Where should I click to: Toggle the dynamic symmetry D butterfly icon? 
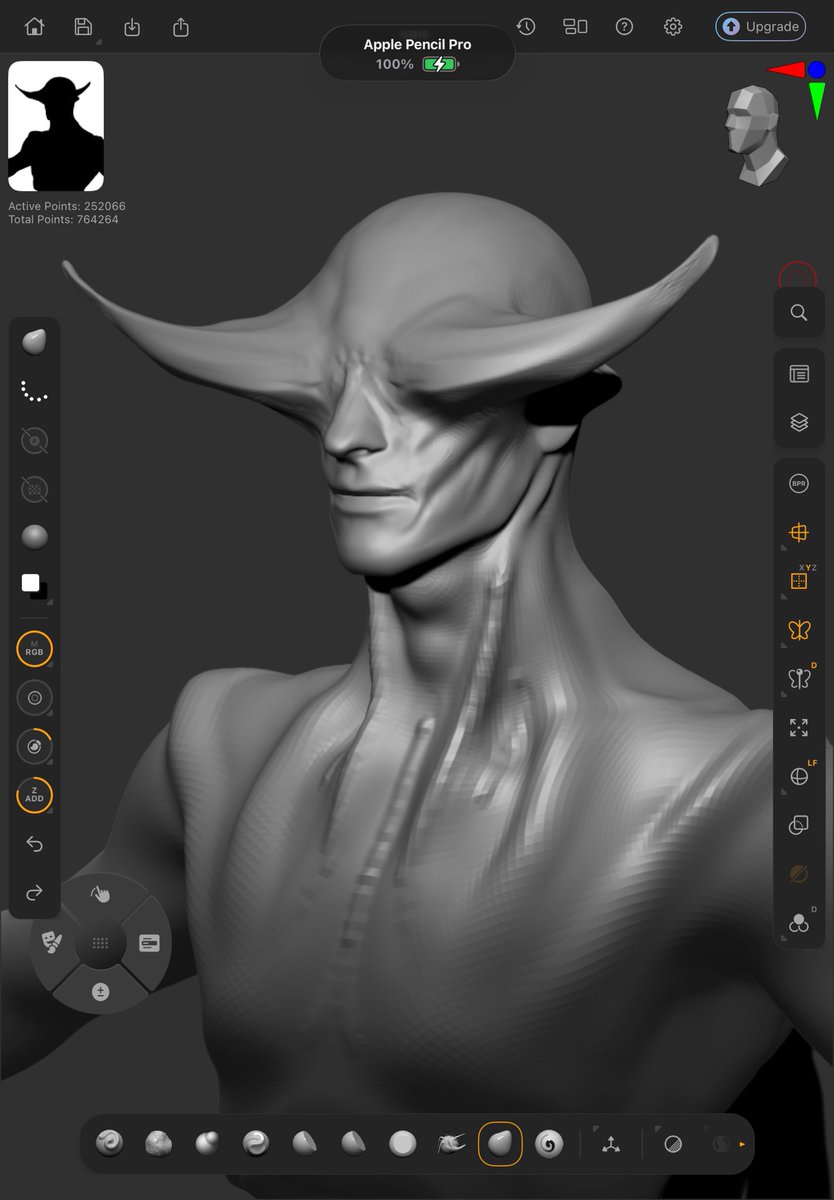[799, 678]
